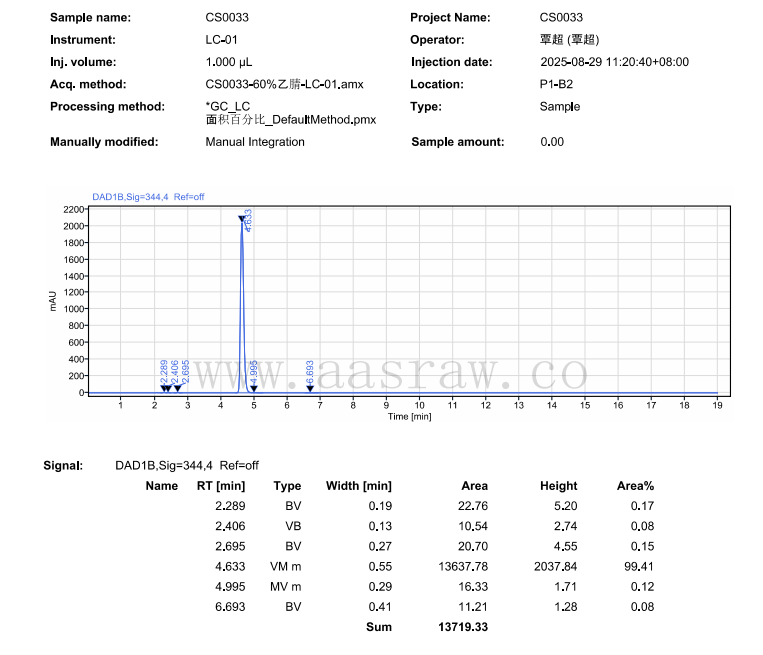Viewport: 763px width, 655px height.
Task: Click the Sum total 13719.33
Action: pos(461,627)
